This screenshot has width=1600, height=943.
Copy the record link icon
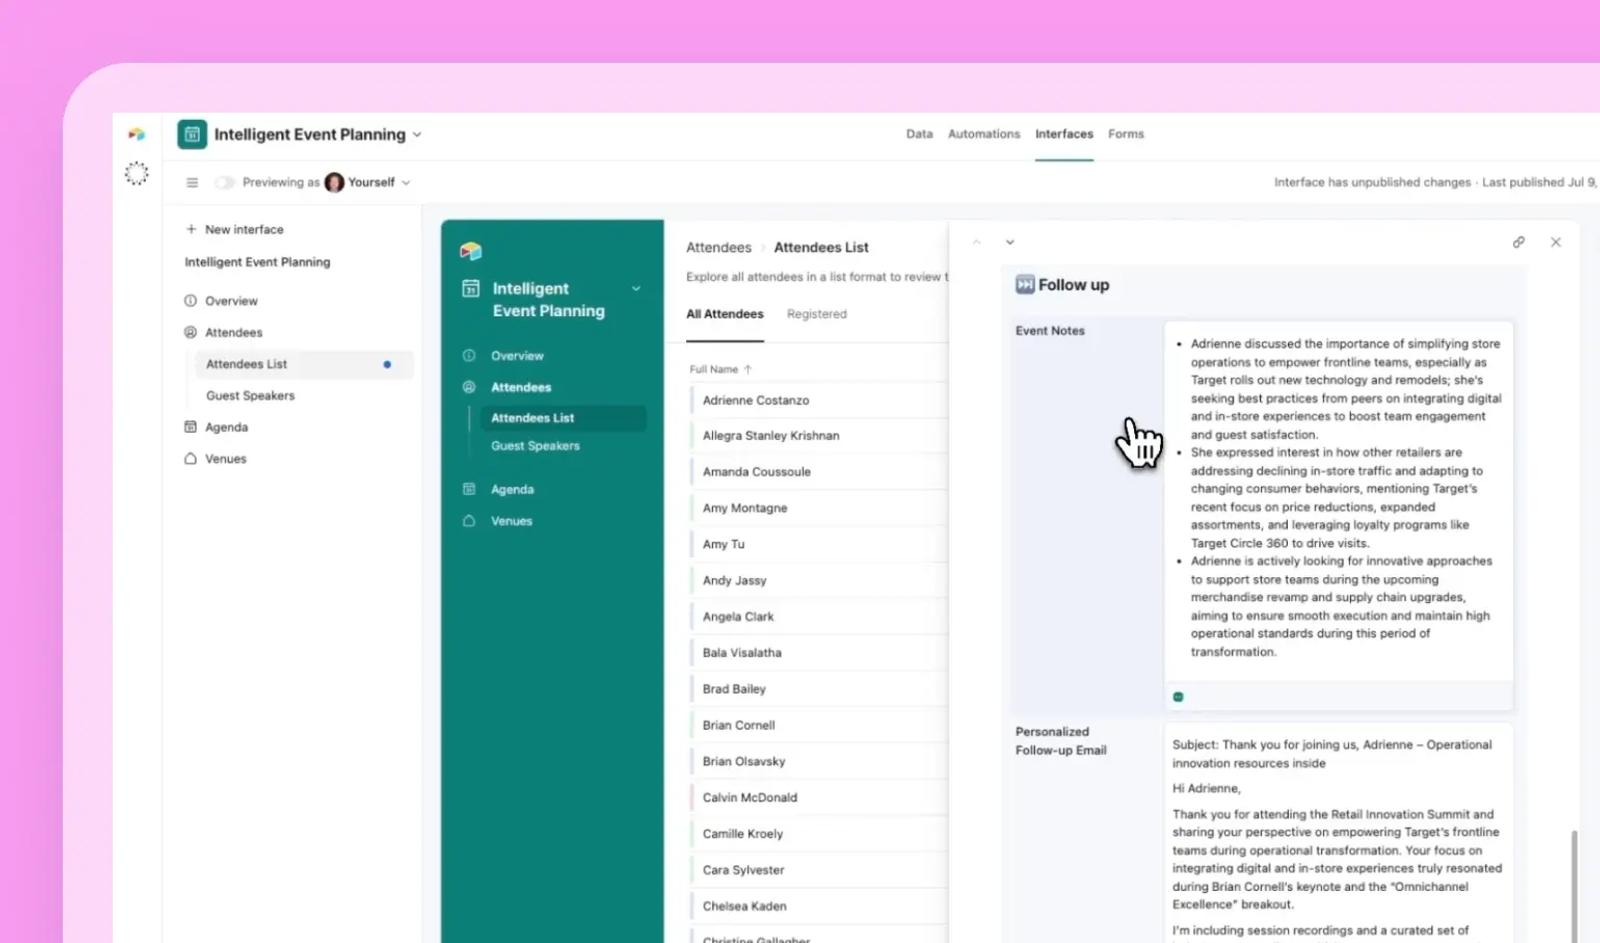(x=1519, y=242)
